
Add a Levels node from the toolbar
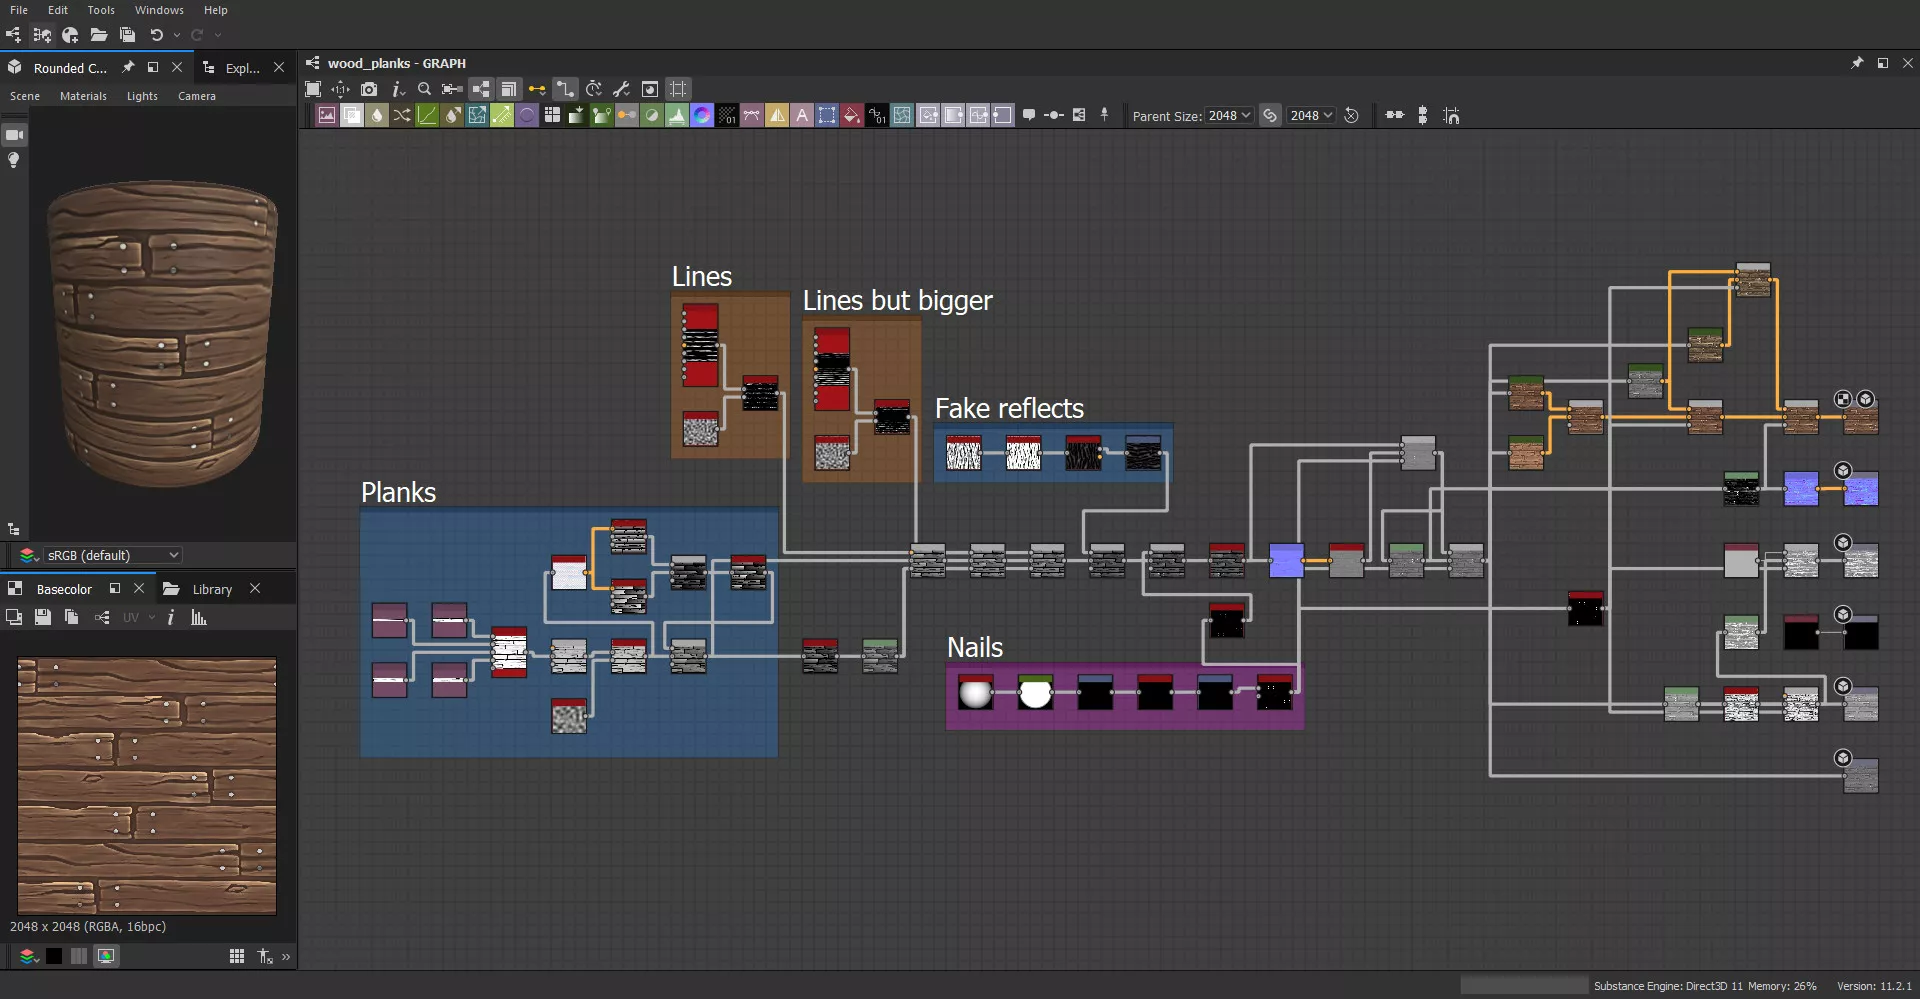[x=677, y=116]
